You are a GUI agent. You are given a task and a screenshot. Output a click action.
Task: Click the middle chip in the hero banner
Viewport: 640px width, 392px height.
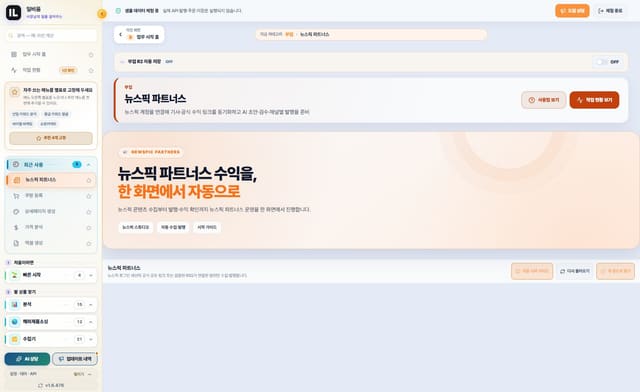click(x=173, y=227)
